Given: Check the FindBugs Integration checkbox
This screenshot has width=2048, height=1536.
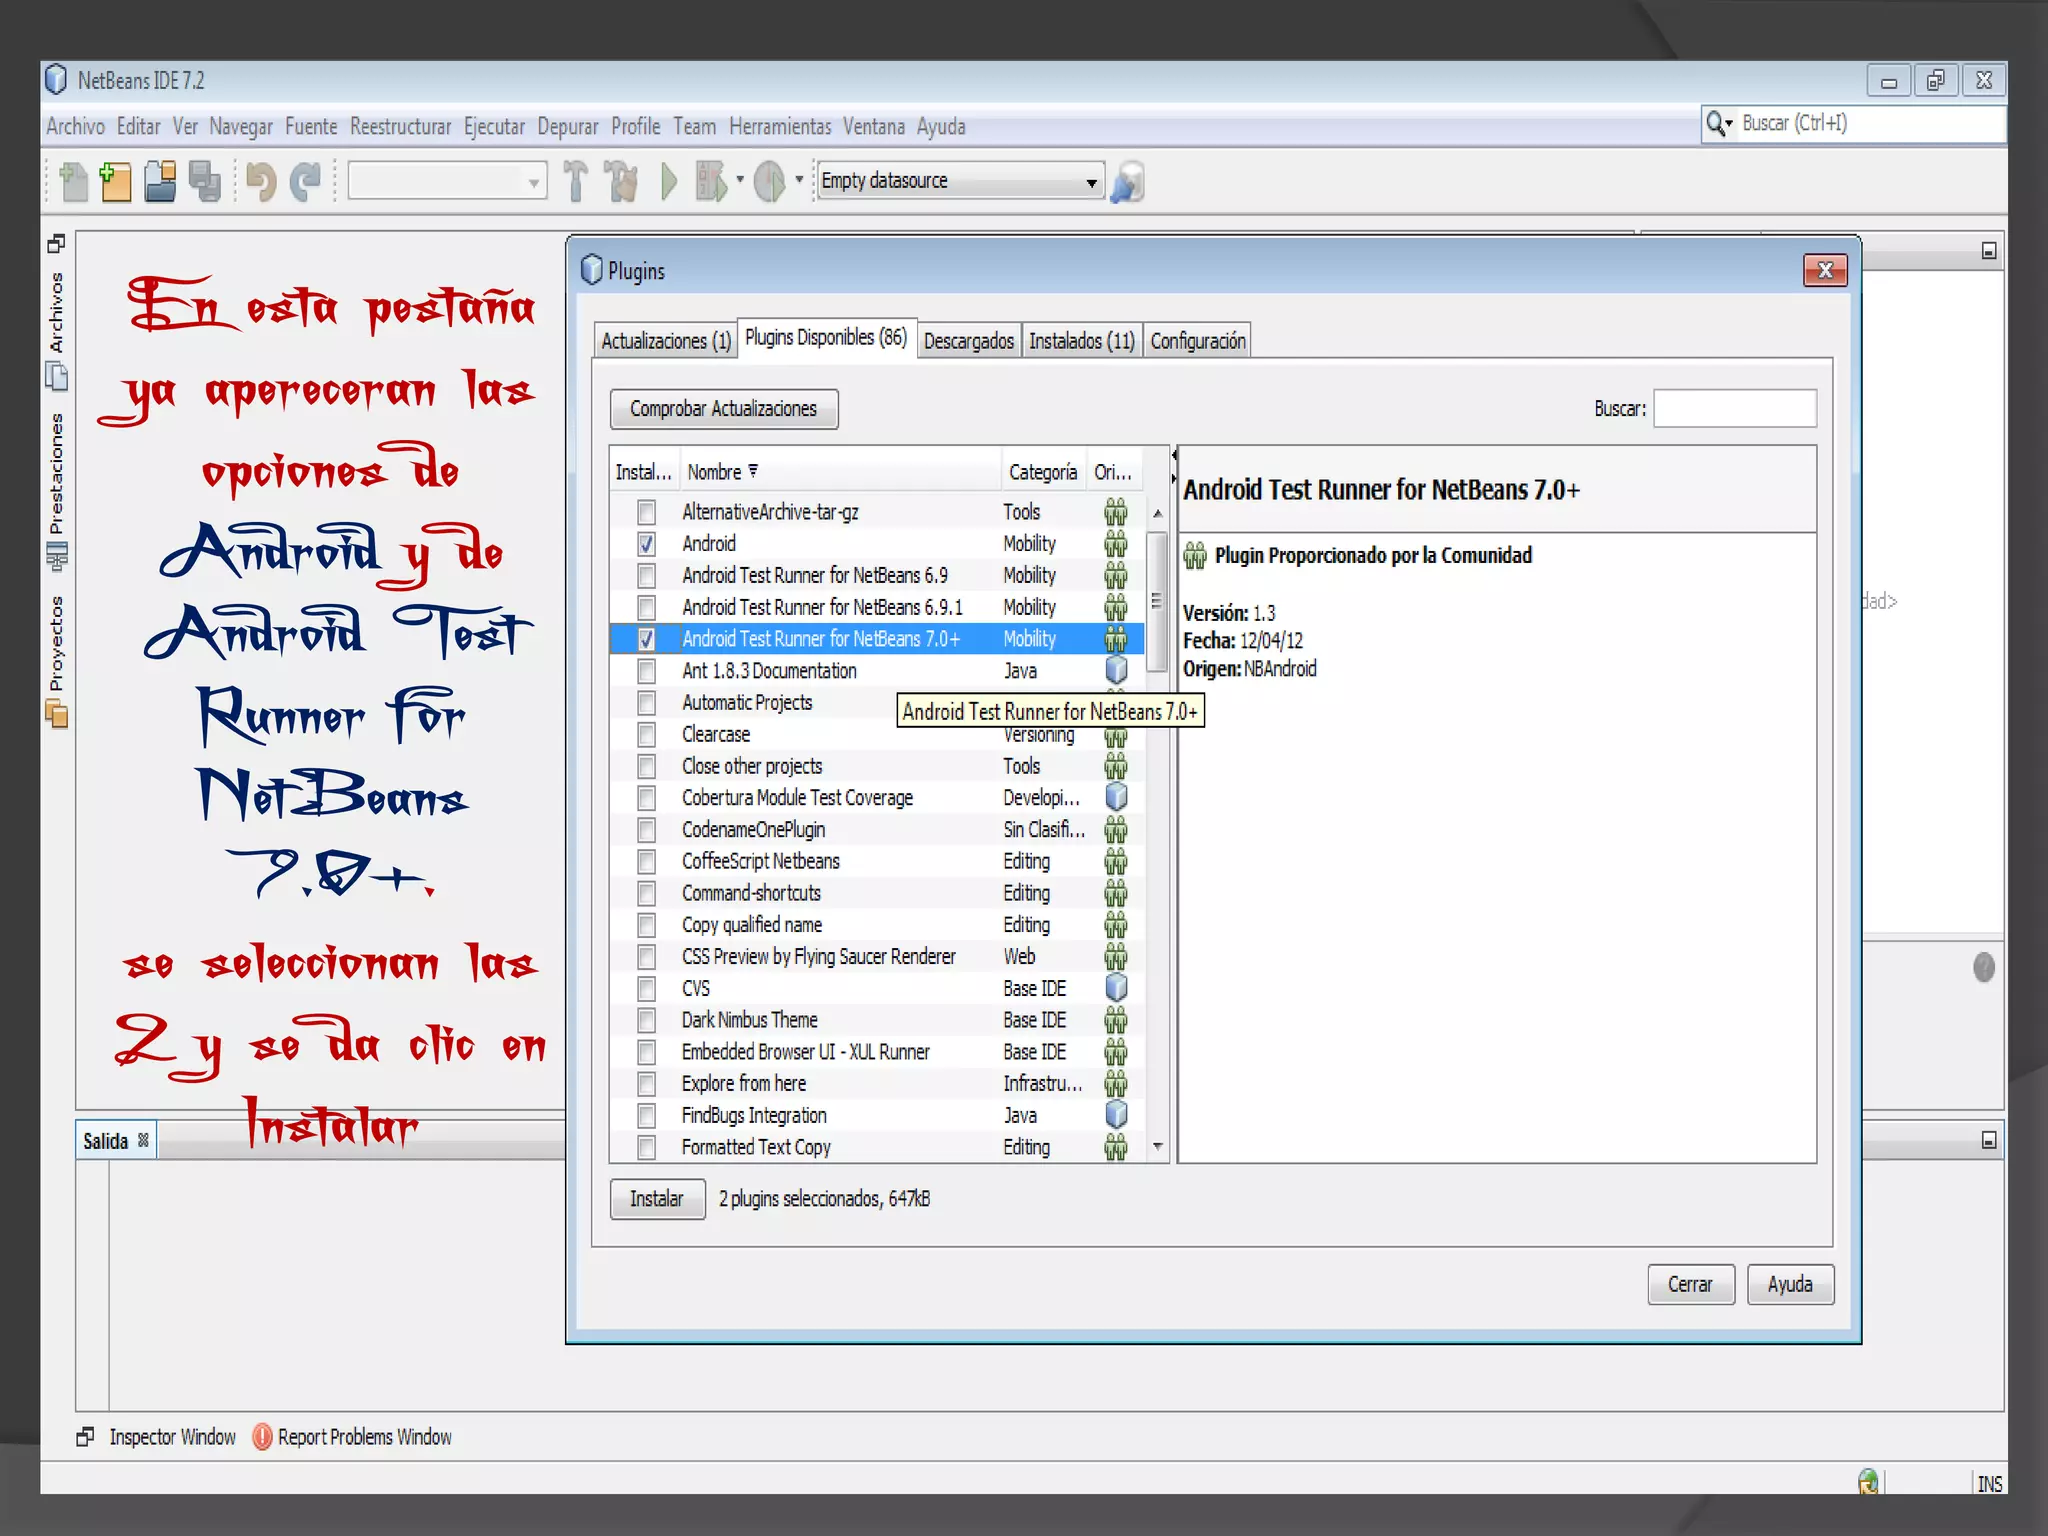Looking at the screenshot, I should click(x=647, y=1115).
